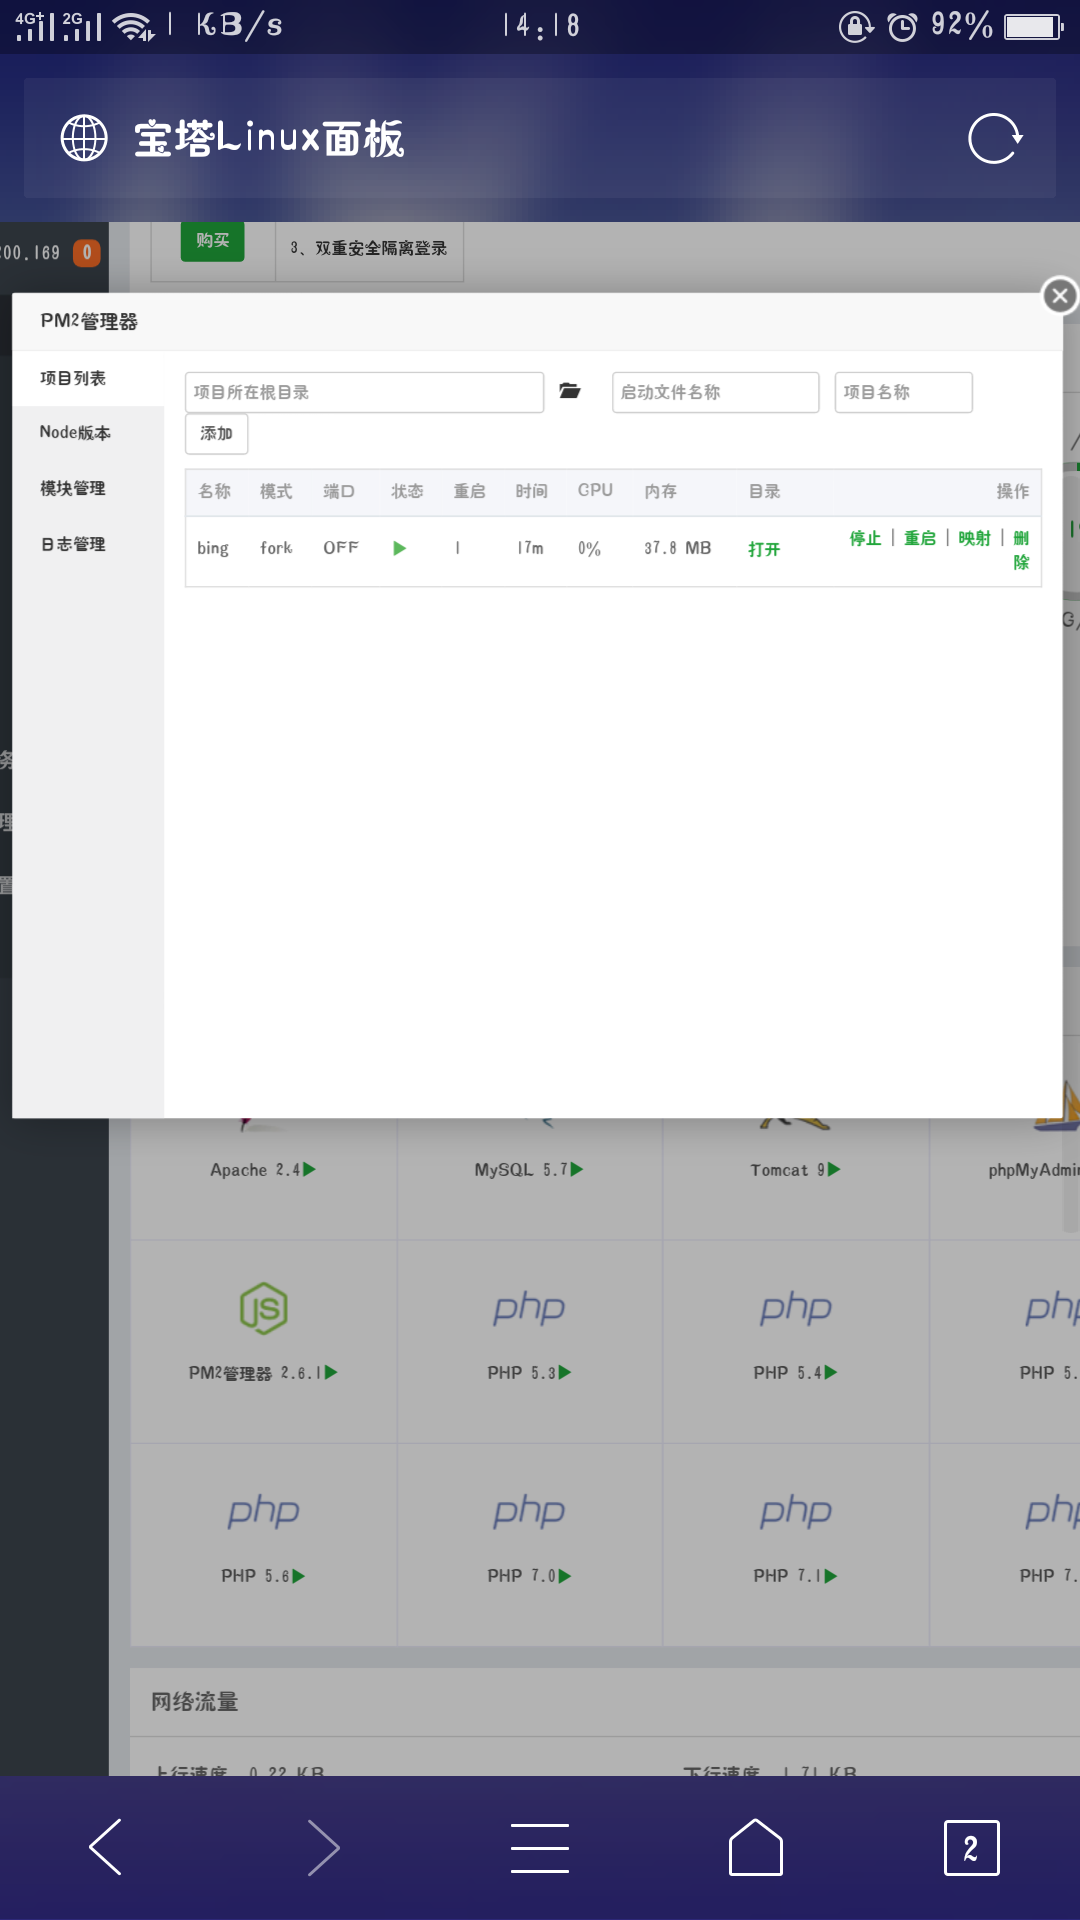The width and height of the screenshot is (1080, 1920).
Task: Click 映射 for the bing project
Action: [974, 538]
